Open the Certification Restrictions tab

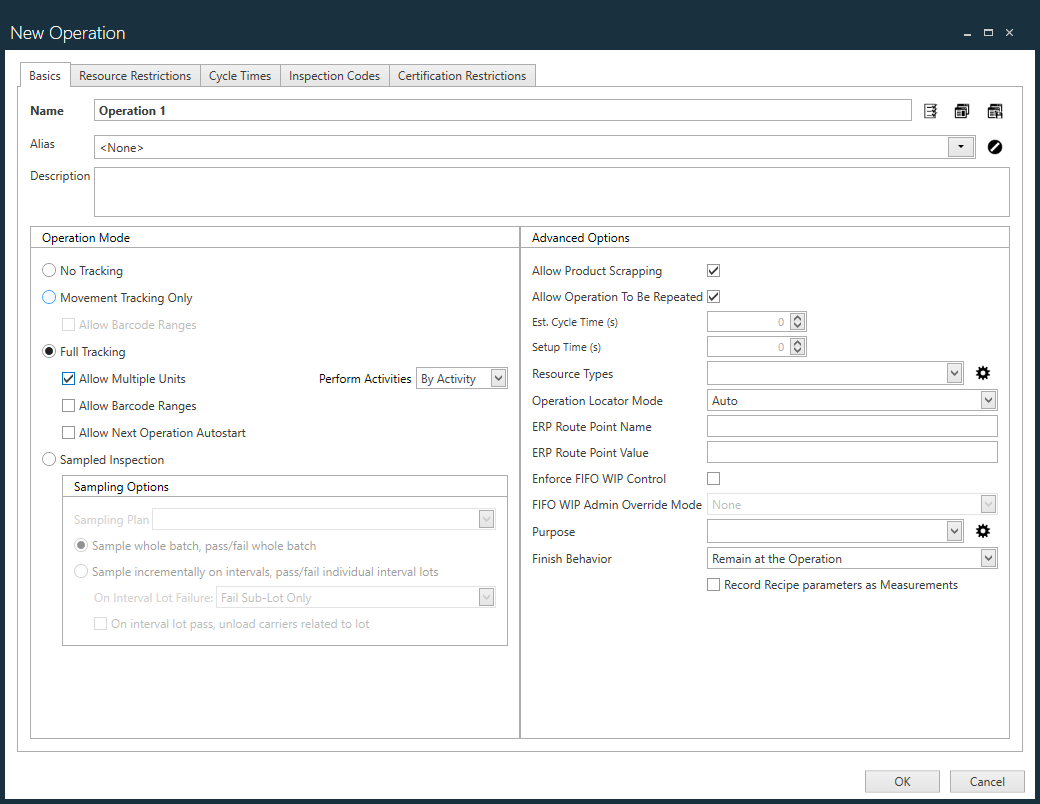click(x=462, y=75)
